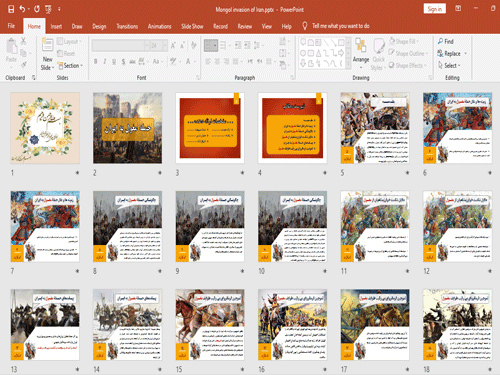Click the right-pointing arrow shape in gallery
500x375 pixels.
click(341, 53)
